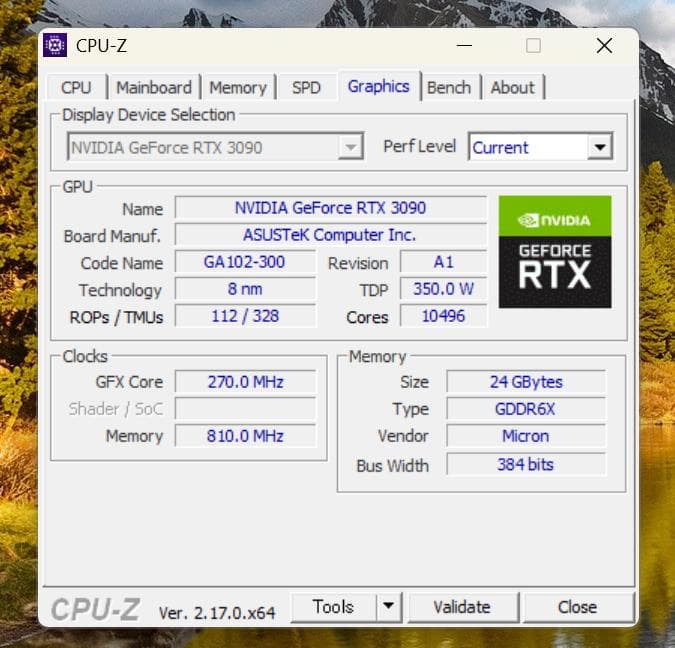Click the Revision value A1

point(443,262)
